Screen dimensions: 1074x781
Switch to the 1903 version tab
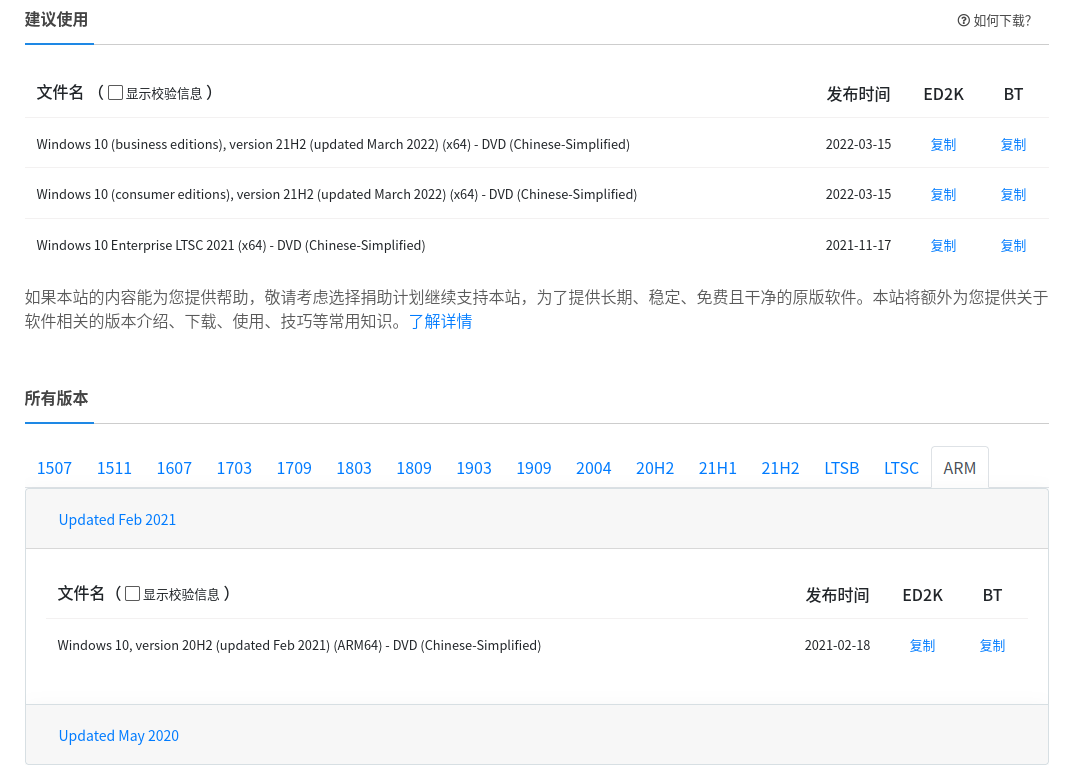(x=474, y=468)
